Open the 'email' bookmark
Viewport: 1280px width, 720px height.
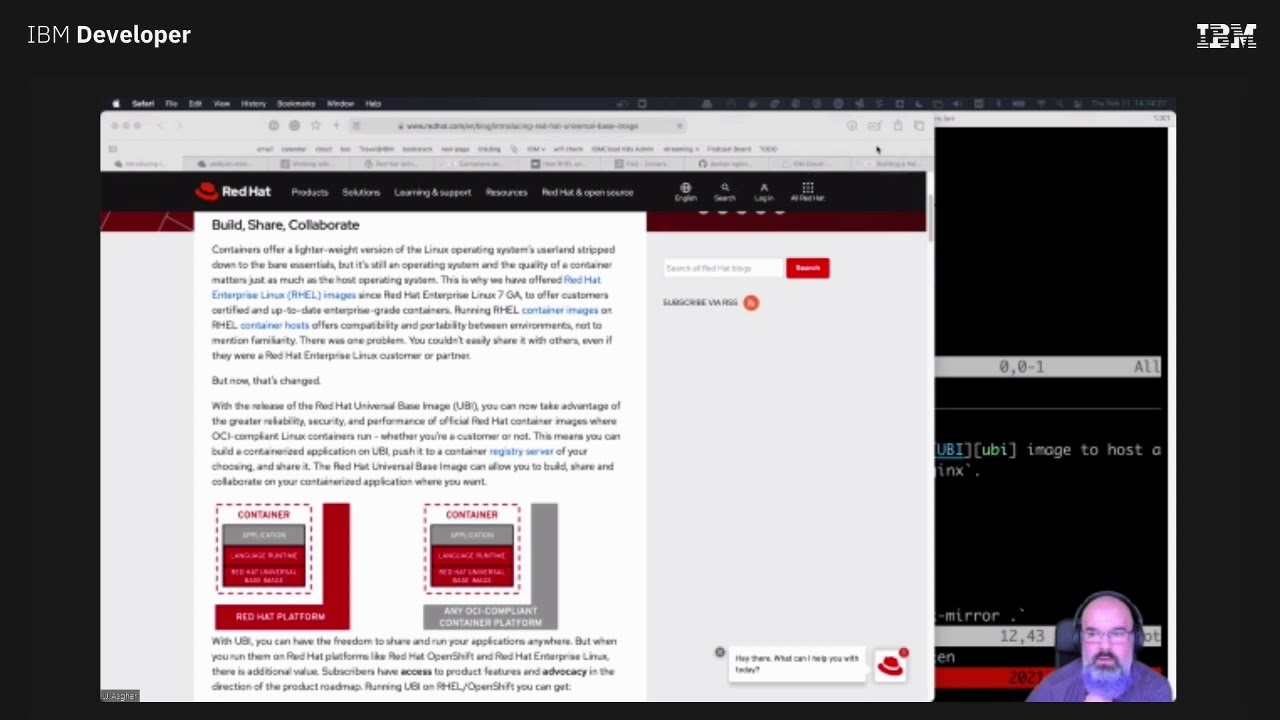point(265,149)
